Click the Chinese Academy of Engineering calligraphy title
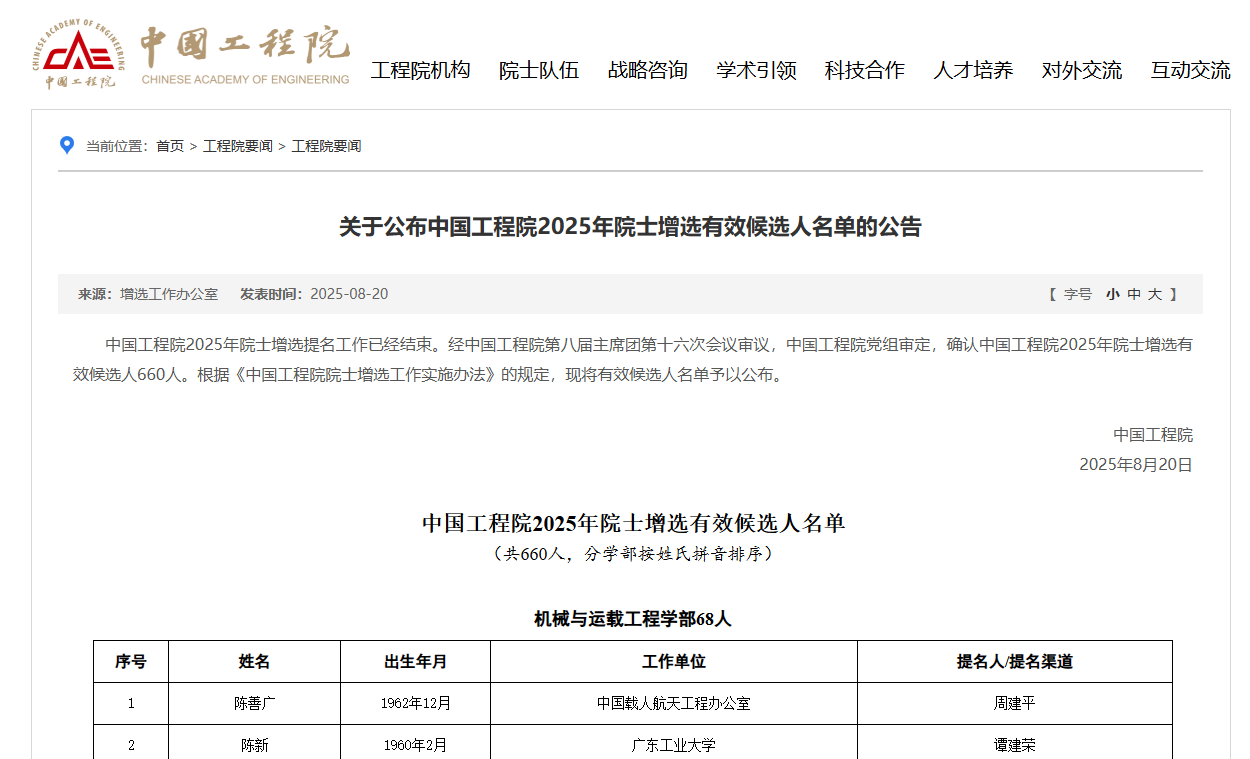The image size is (1250, 759). coord(245,45)
